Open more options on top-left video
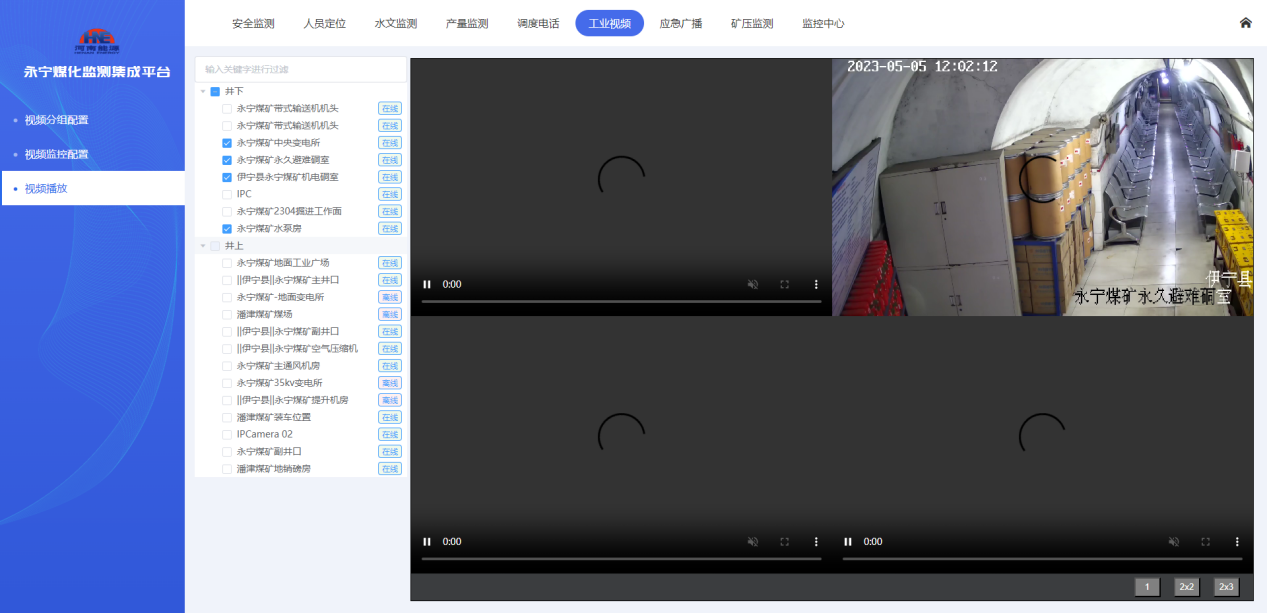Viewport: 1267px width, 613px height. point(815,284)
